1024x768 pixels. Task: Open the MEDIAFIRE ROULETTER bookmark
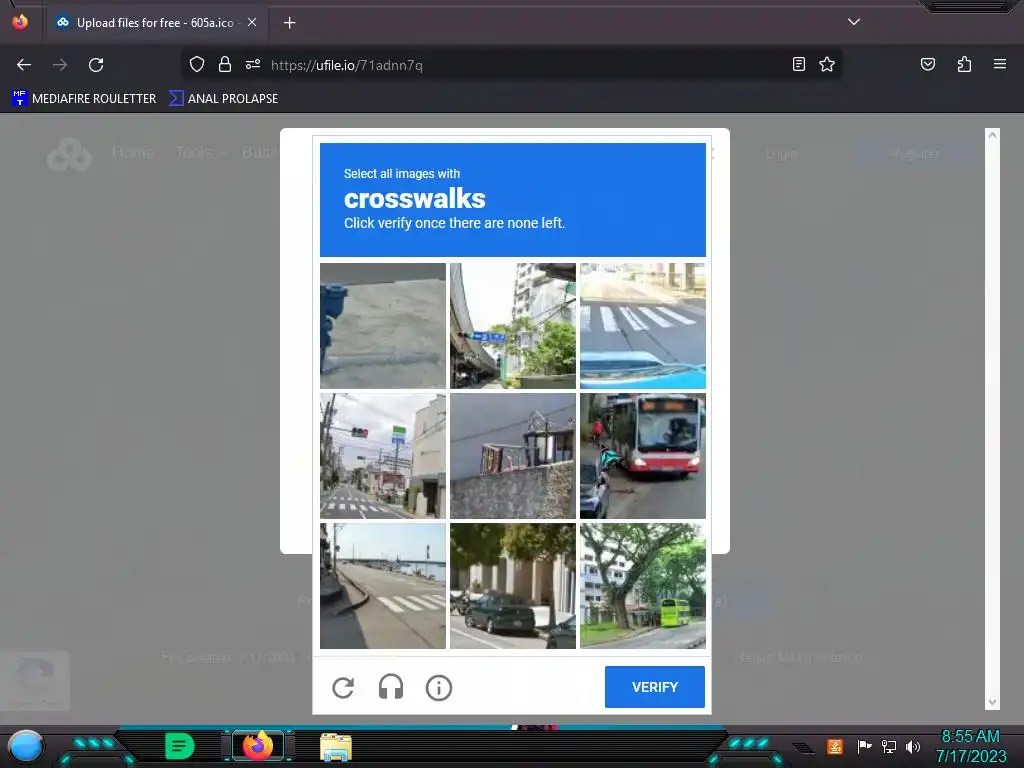click(84, 99)
